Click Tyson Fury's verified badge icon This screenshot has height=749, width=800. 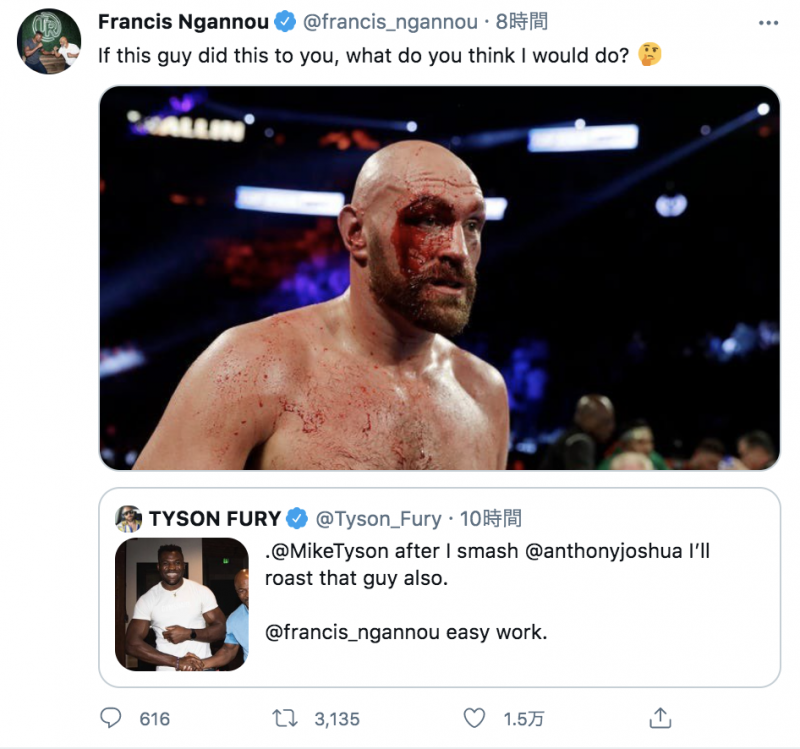click(297, 518)
